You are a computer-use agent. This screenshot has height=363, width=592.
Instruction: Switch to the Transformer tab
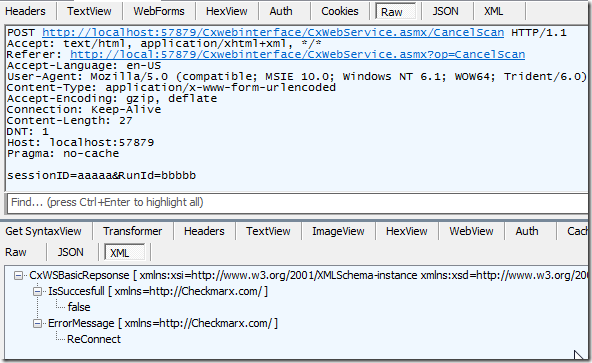(133, 231)
